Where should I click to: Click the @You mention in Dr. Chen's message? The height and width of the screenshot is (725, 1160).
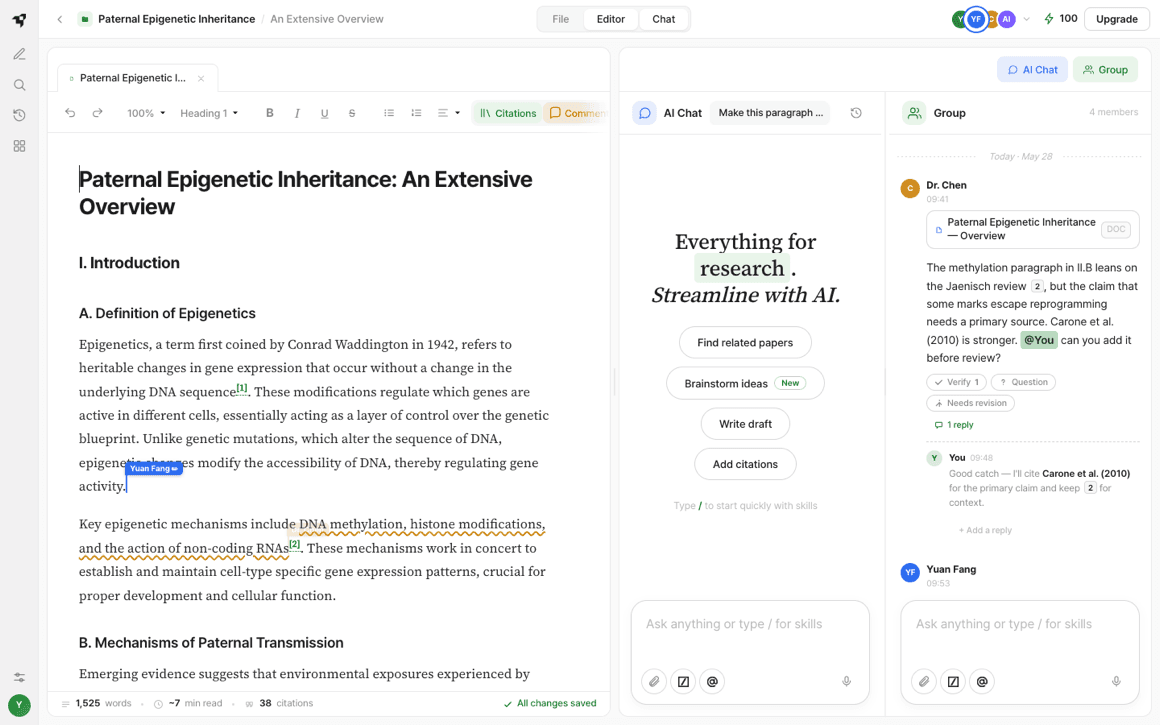[x=1039, y=340]
